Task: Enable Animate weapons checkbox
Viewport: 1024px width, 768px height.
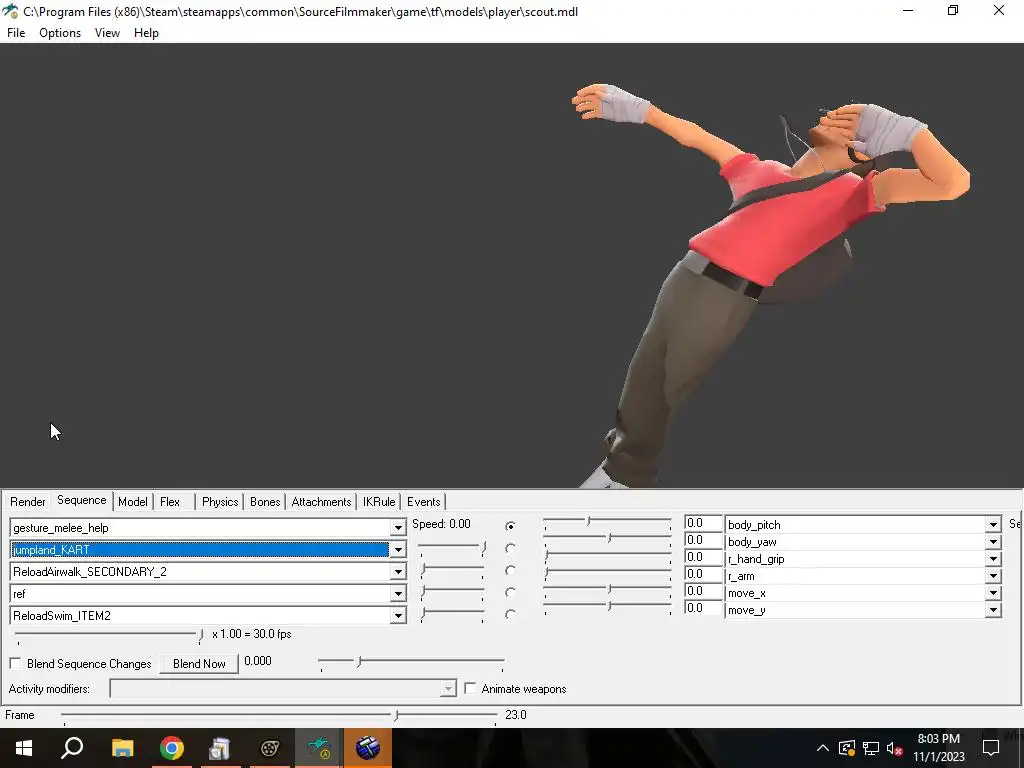Action: [x=470, y=688]
